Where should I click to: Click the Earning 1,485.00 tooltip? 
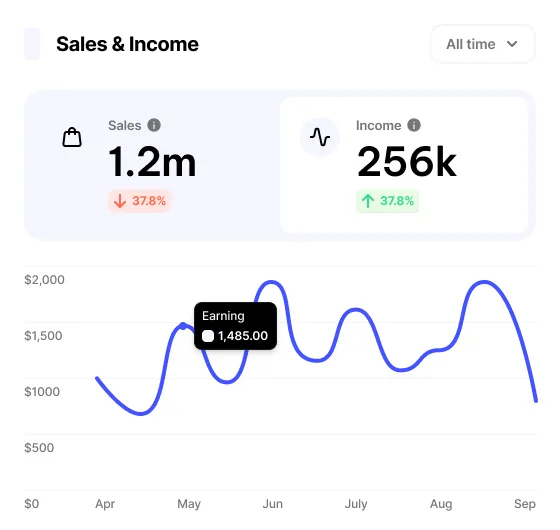(235, 326)
